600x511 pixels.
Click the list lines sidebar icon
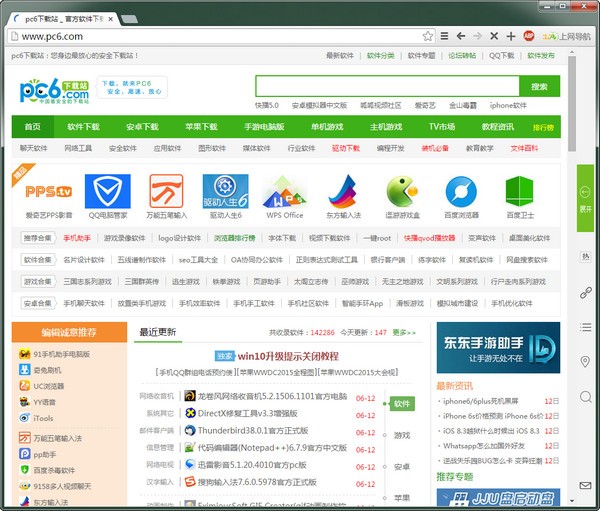click(585, 327)
